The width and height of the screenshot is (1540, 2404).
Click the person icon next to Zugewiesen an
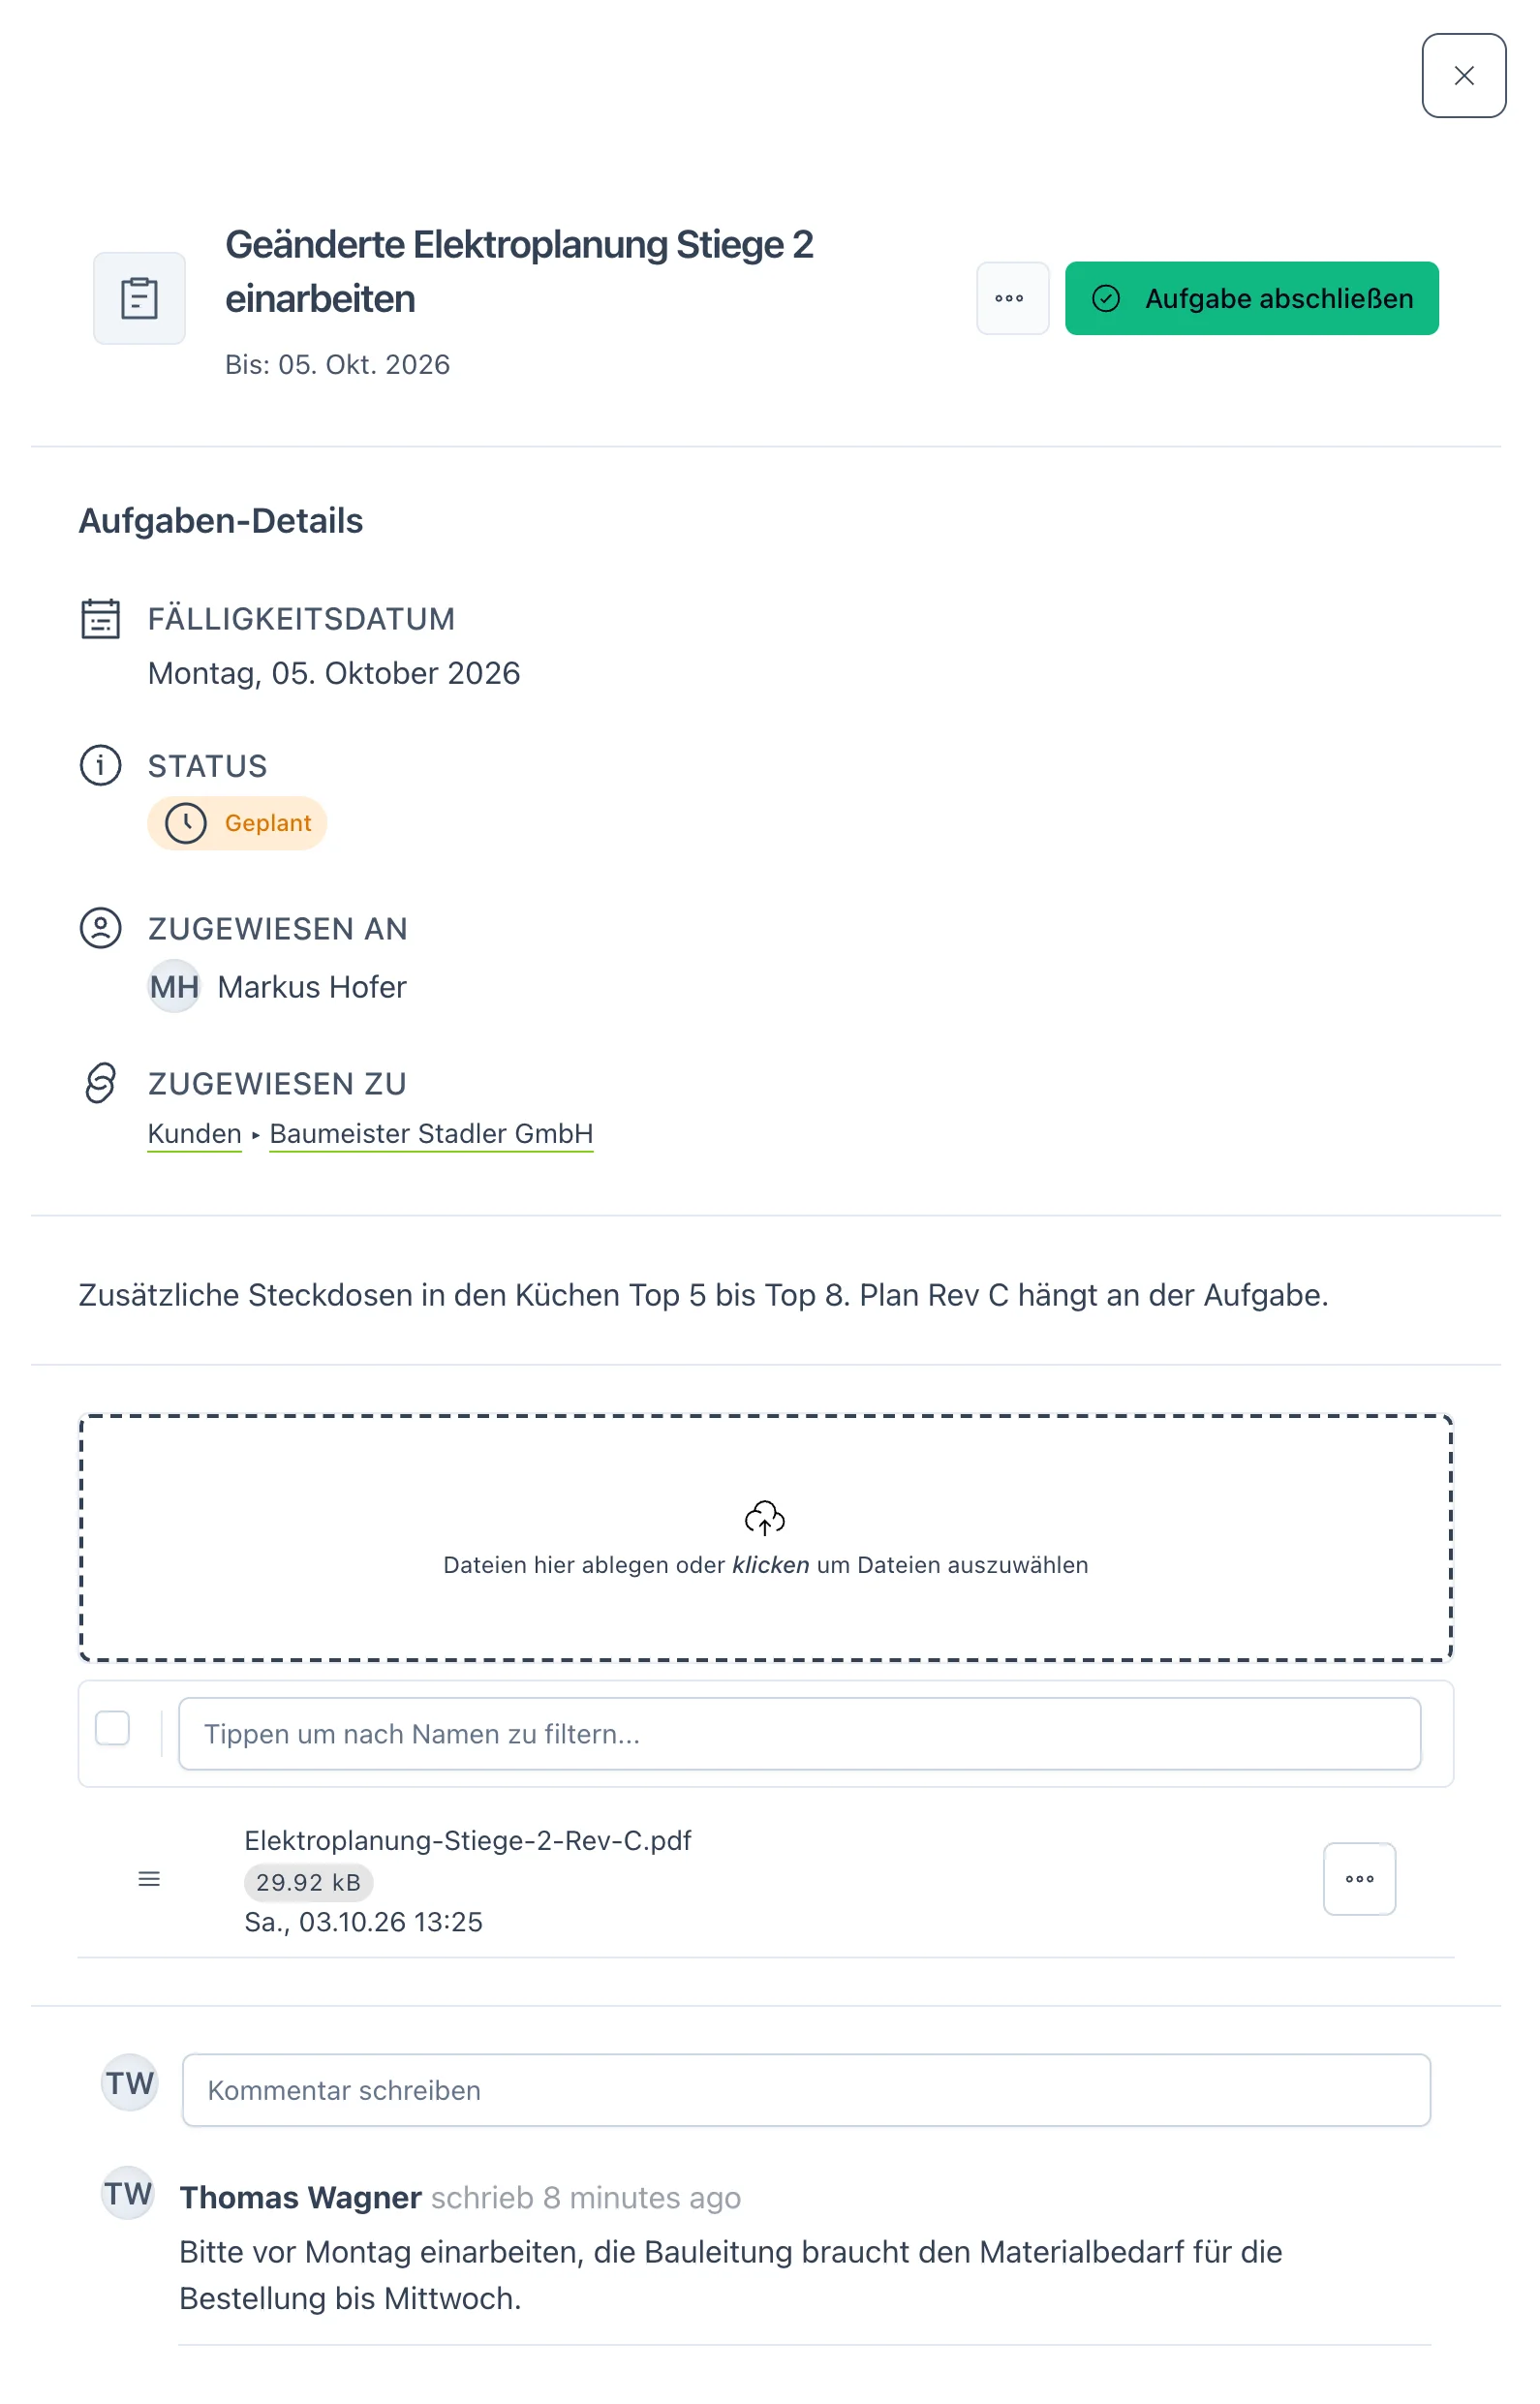(100, 928)
